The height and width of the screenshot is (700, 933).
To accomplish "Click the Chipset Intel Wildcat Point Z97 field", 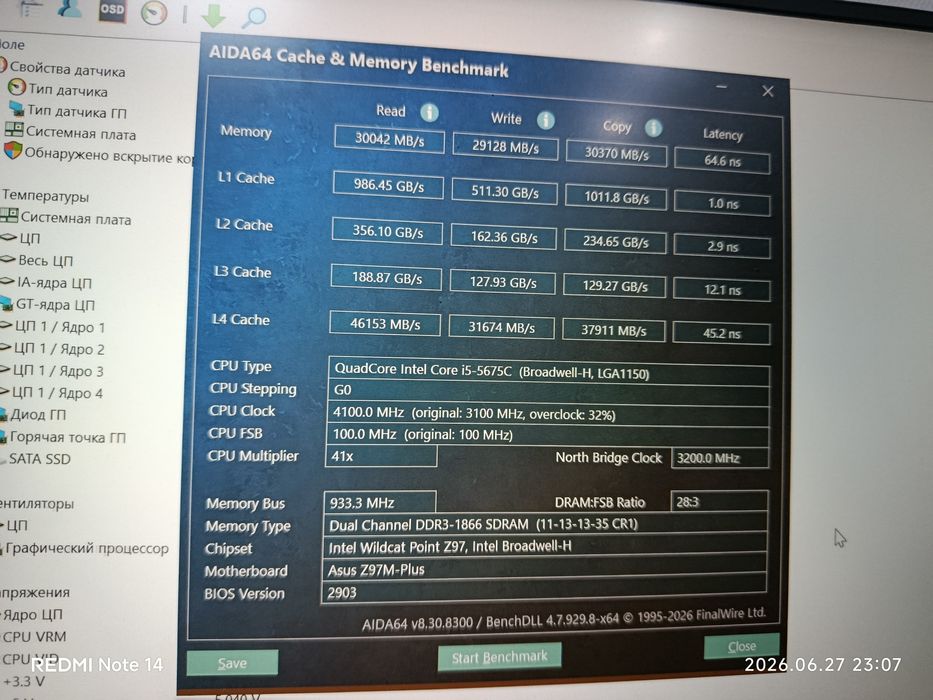I will click(x=544, y=547).
